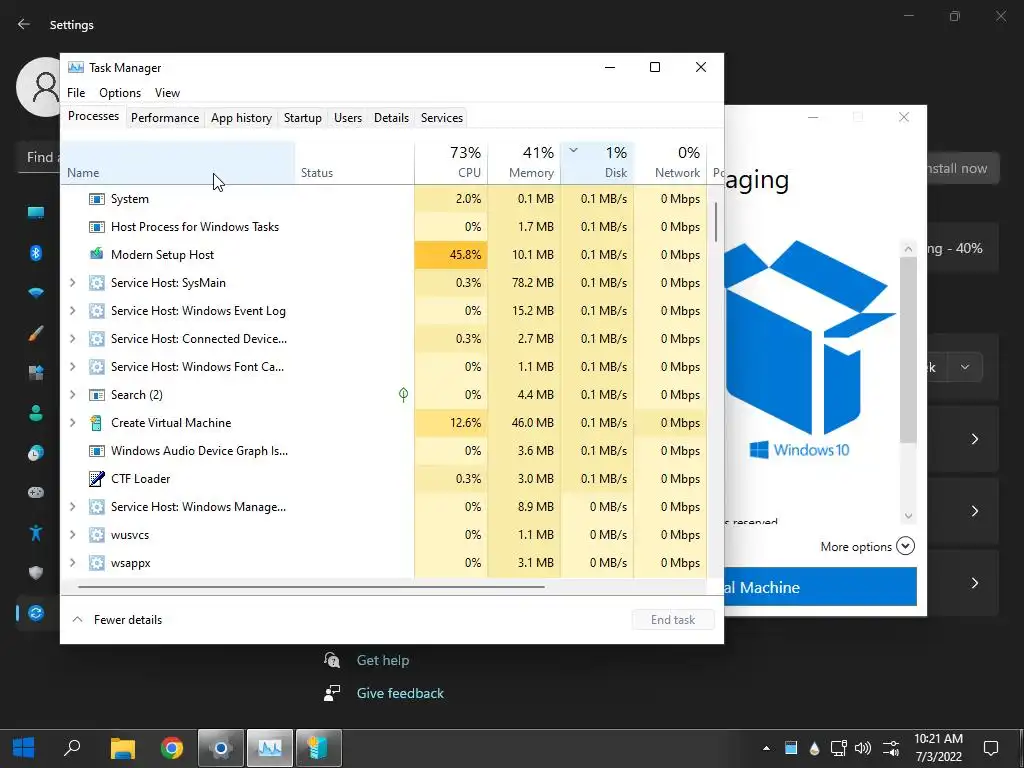
Task: Click the green leaf status icon on Search
Action: 404,394
